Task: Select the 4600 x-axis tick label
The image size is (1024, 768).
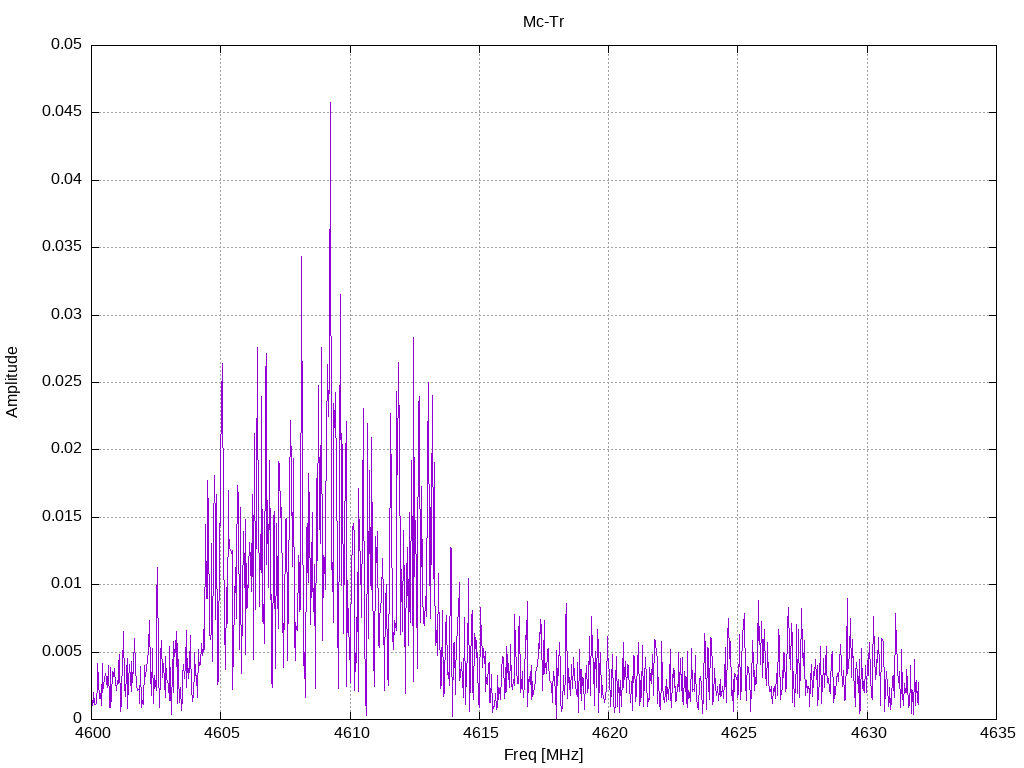Action: [x=91, y=733]
